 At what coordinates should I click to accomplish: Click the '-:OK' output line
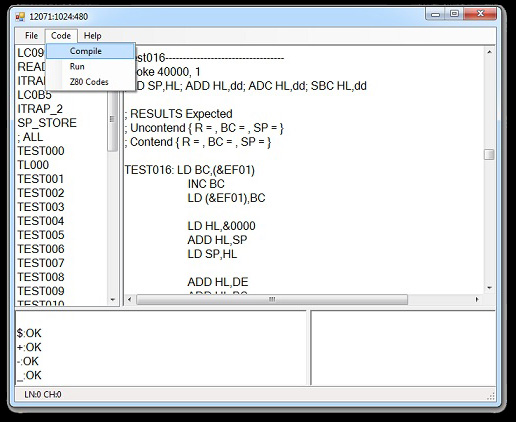click(x=28, y=361)
